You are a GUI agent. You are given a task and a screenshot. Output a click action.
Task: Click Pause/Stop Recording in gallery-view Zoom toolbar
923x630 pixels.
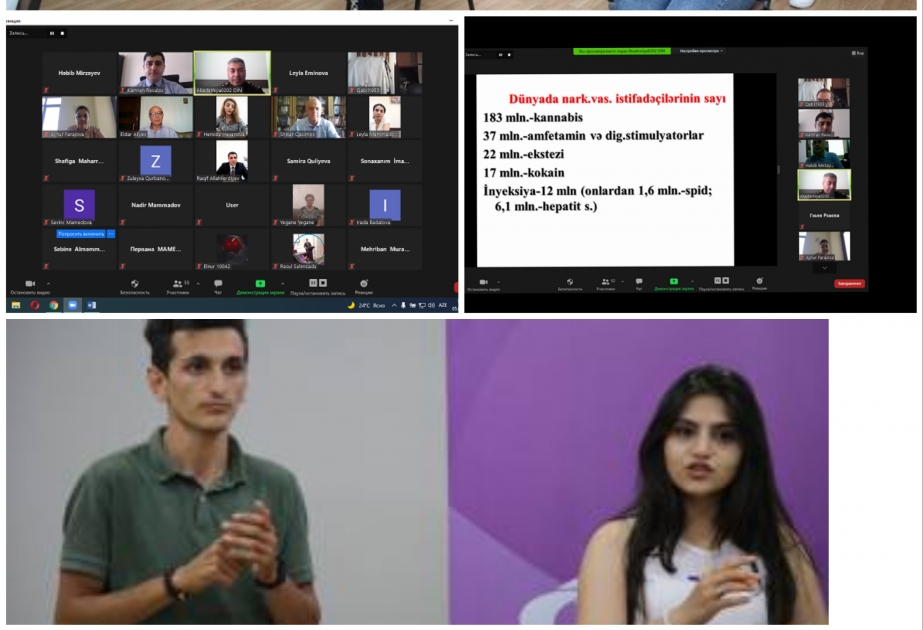(x=318, y=287)
